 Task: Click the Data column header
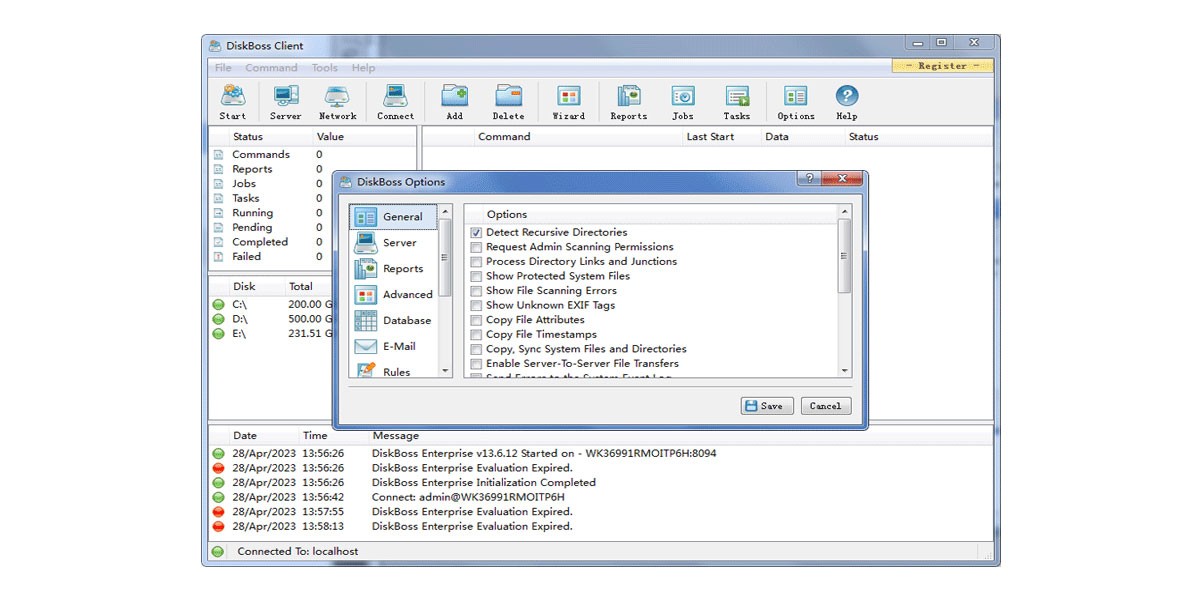777,137
